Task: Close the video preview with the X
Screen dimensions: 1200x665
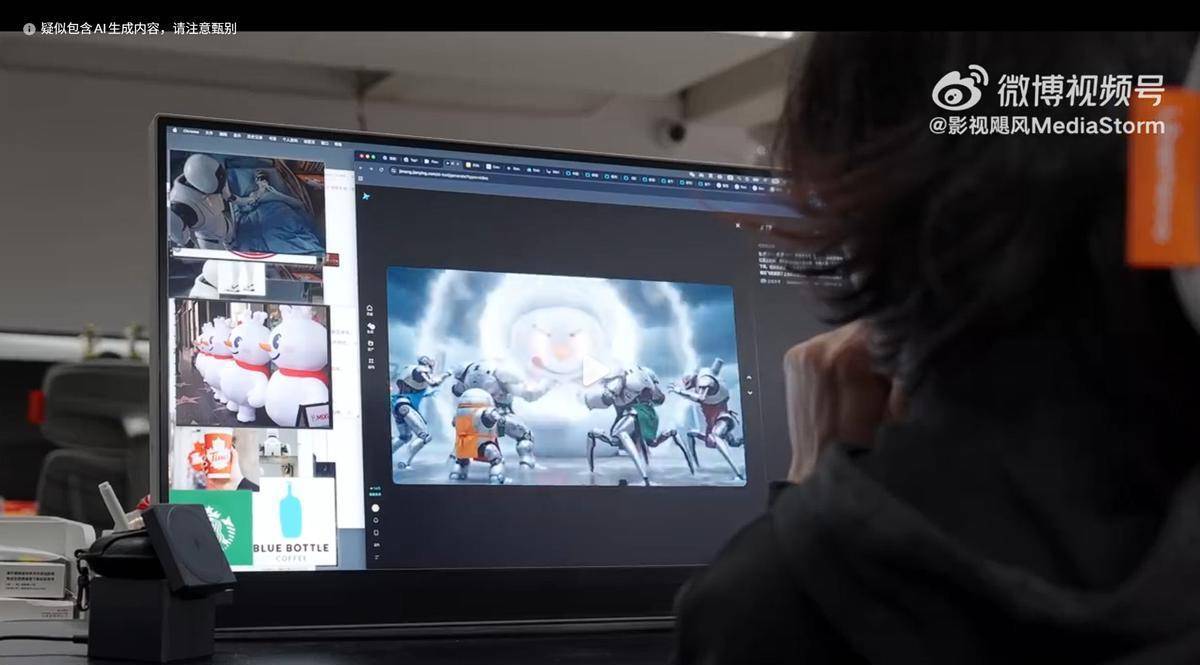Action: point(739,225)
